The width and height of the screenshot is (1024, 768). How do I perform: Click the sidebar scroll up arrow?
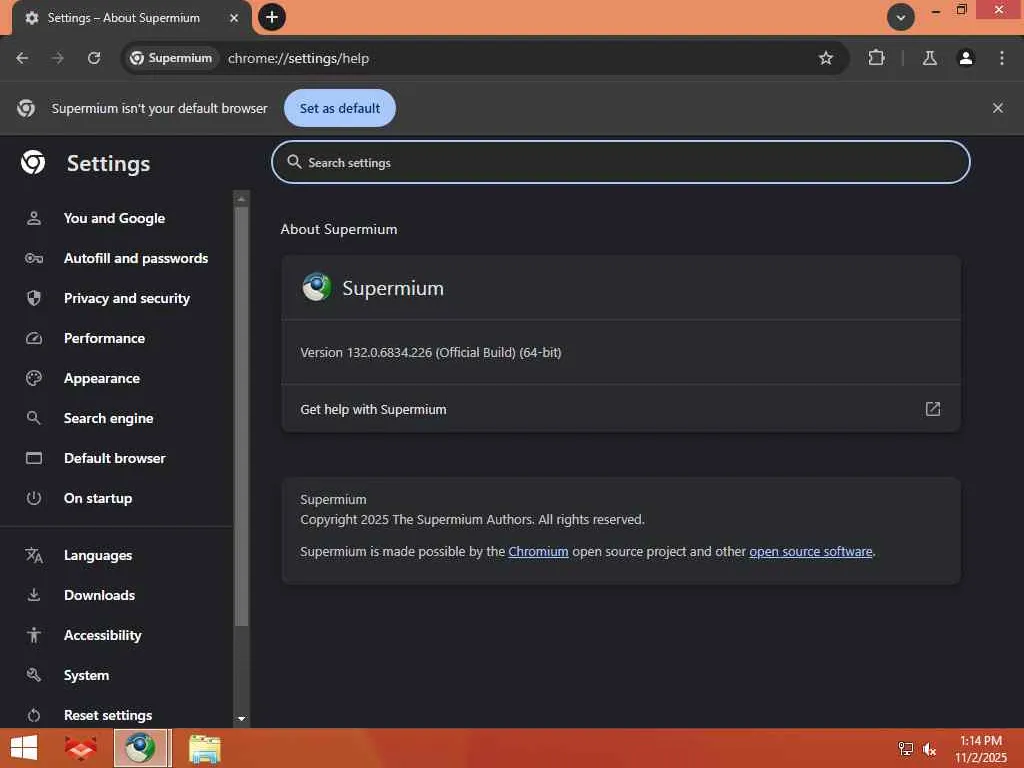coord(242,199)
